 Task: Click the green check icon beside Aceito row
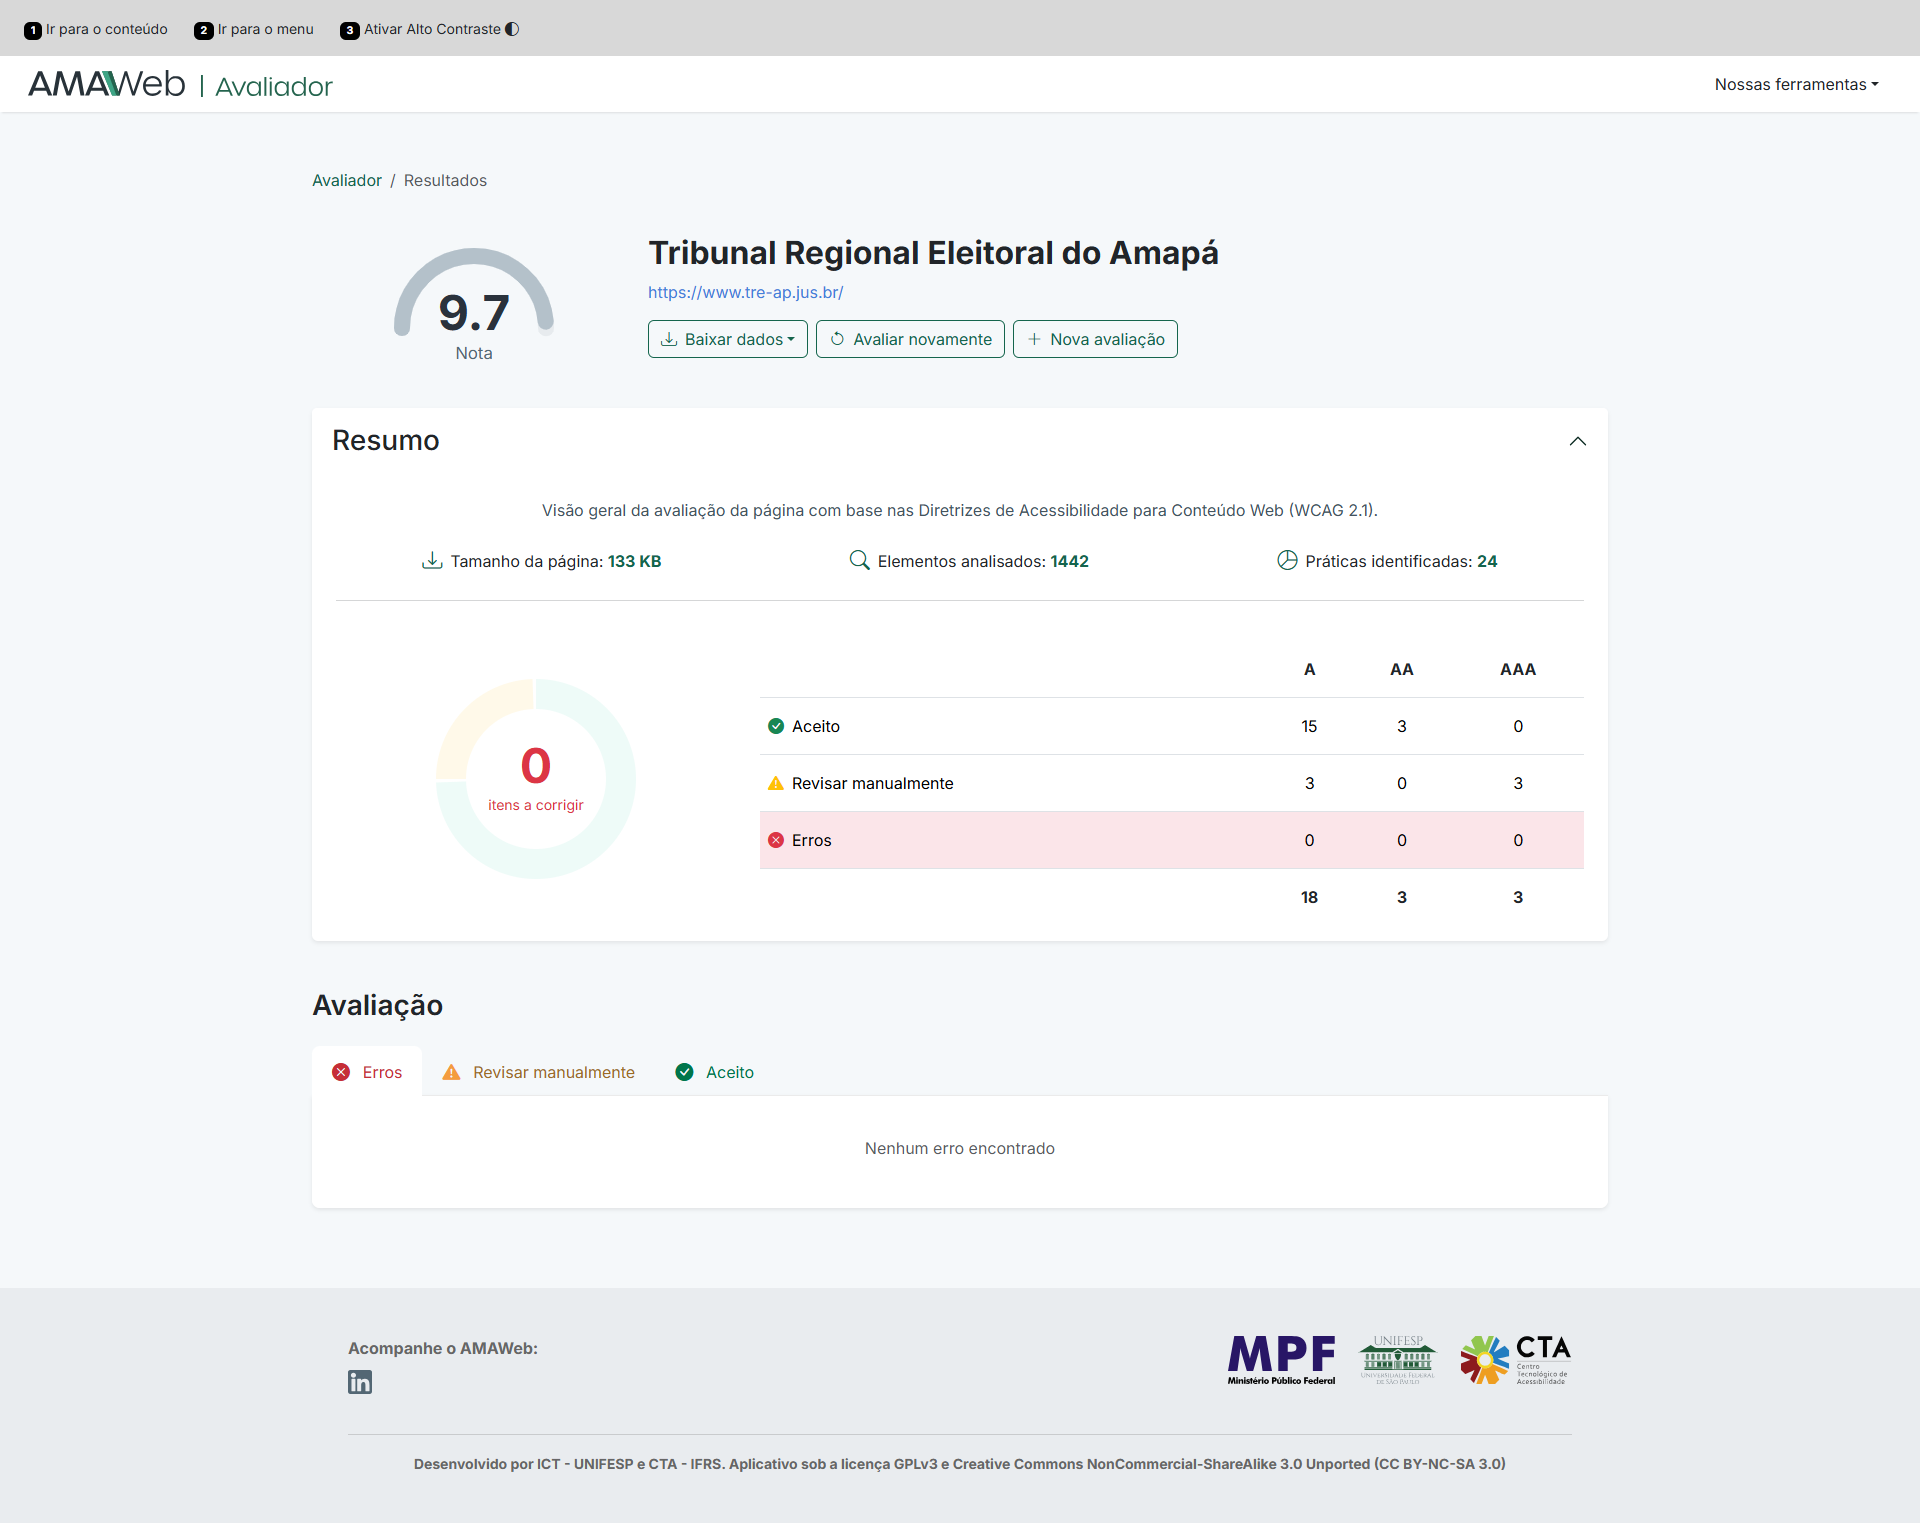point(776,726)
